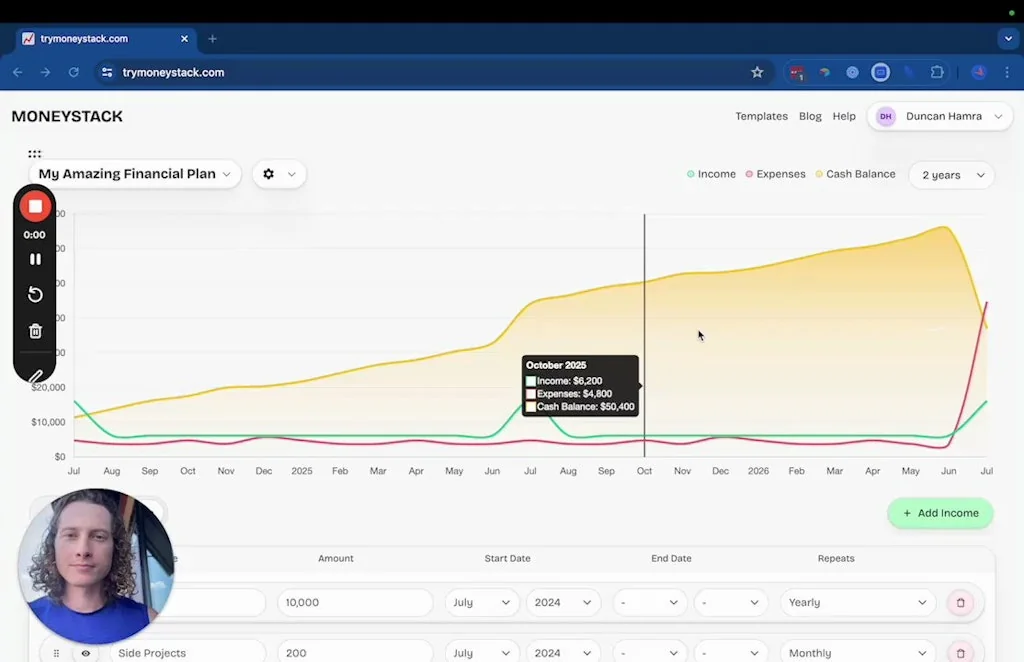Open the Yearly repeats dropdown
Viewport: 1024px width, 662px height.
[857, 603]
